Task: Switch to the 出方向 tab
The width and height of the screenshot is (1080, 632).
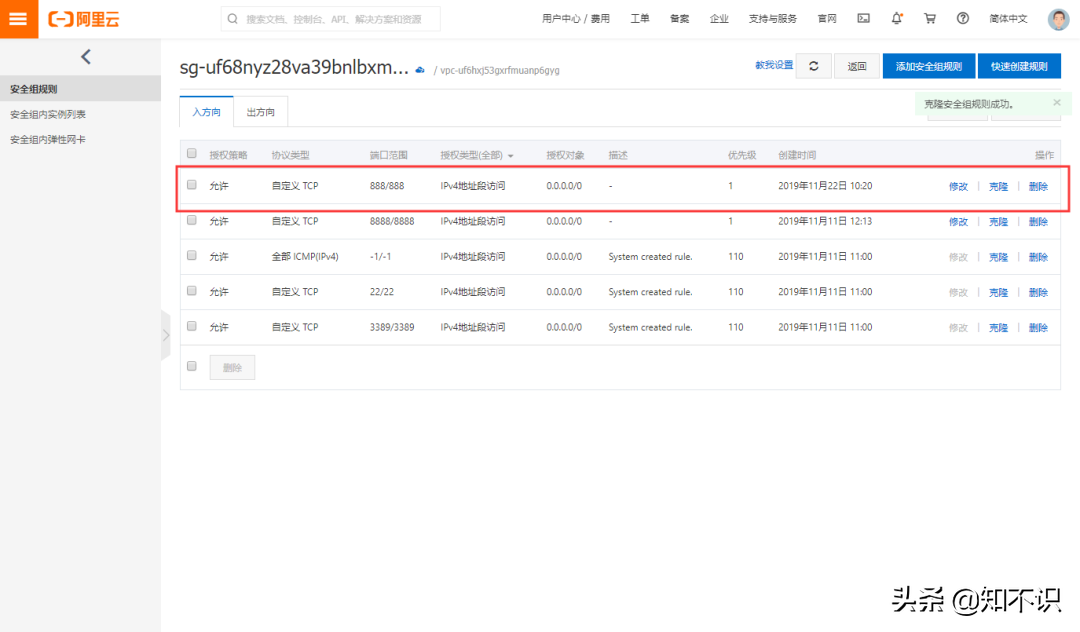Action: 260,112
